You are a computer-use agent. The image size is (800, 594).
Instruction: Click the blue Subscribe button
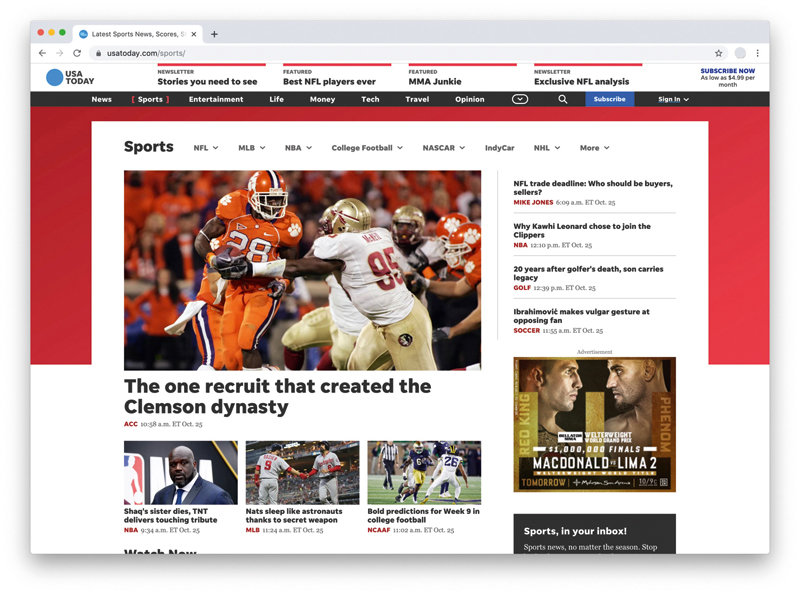[610, 99]
